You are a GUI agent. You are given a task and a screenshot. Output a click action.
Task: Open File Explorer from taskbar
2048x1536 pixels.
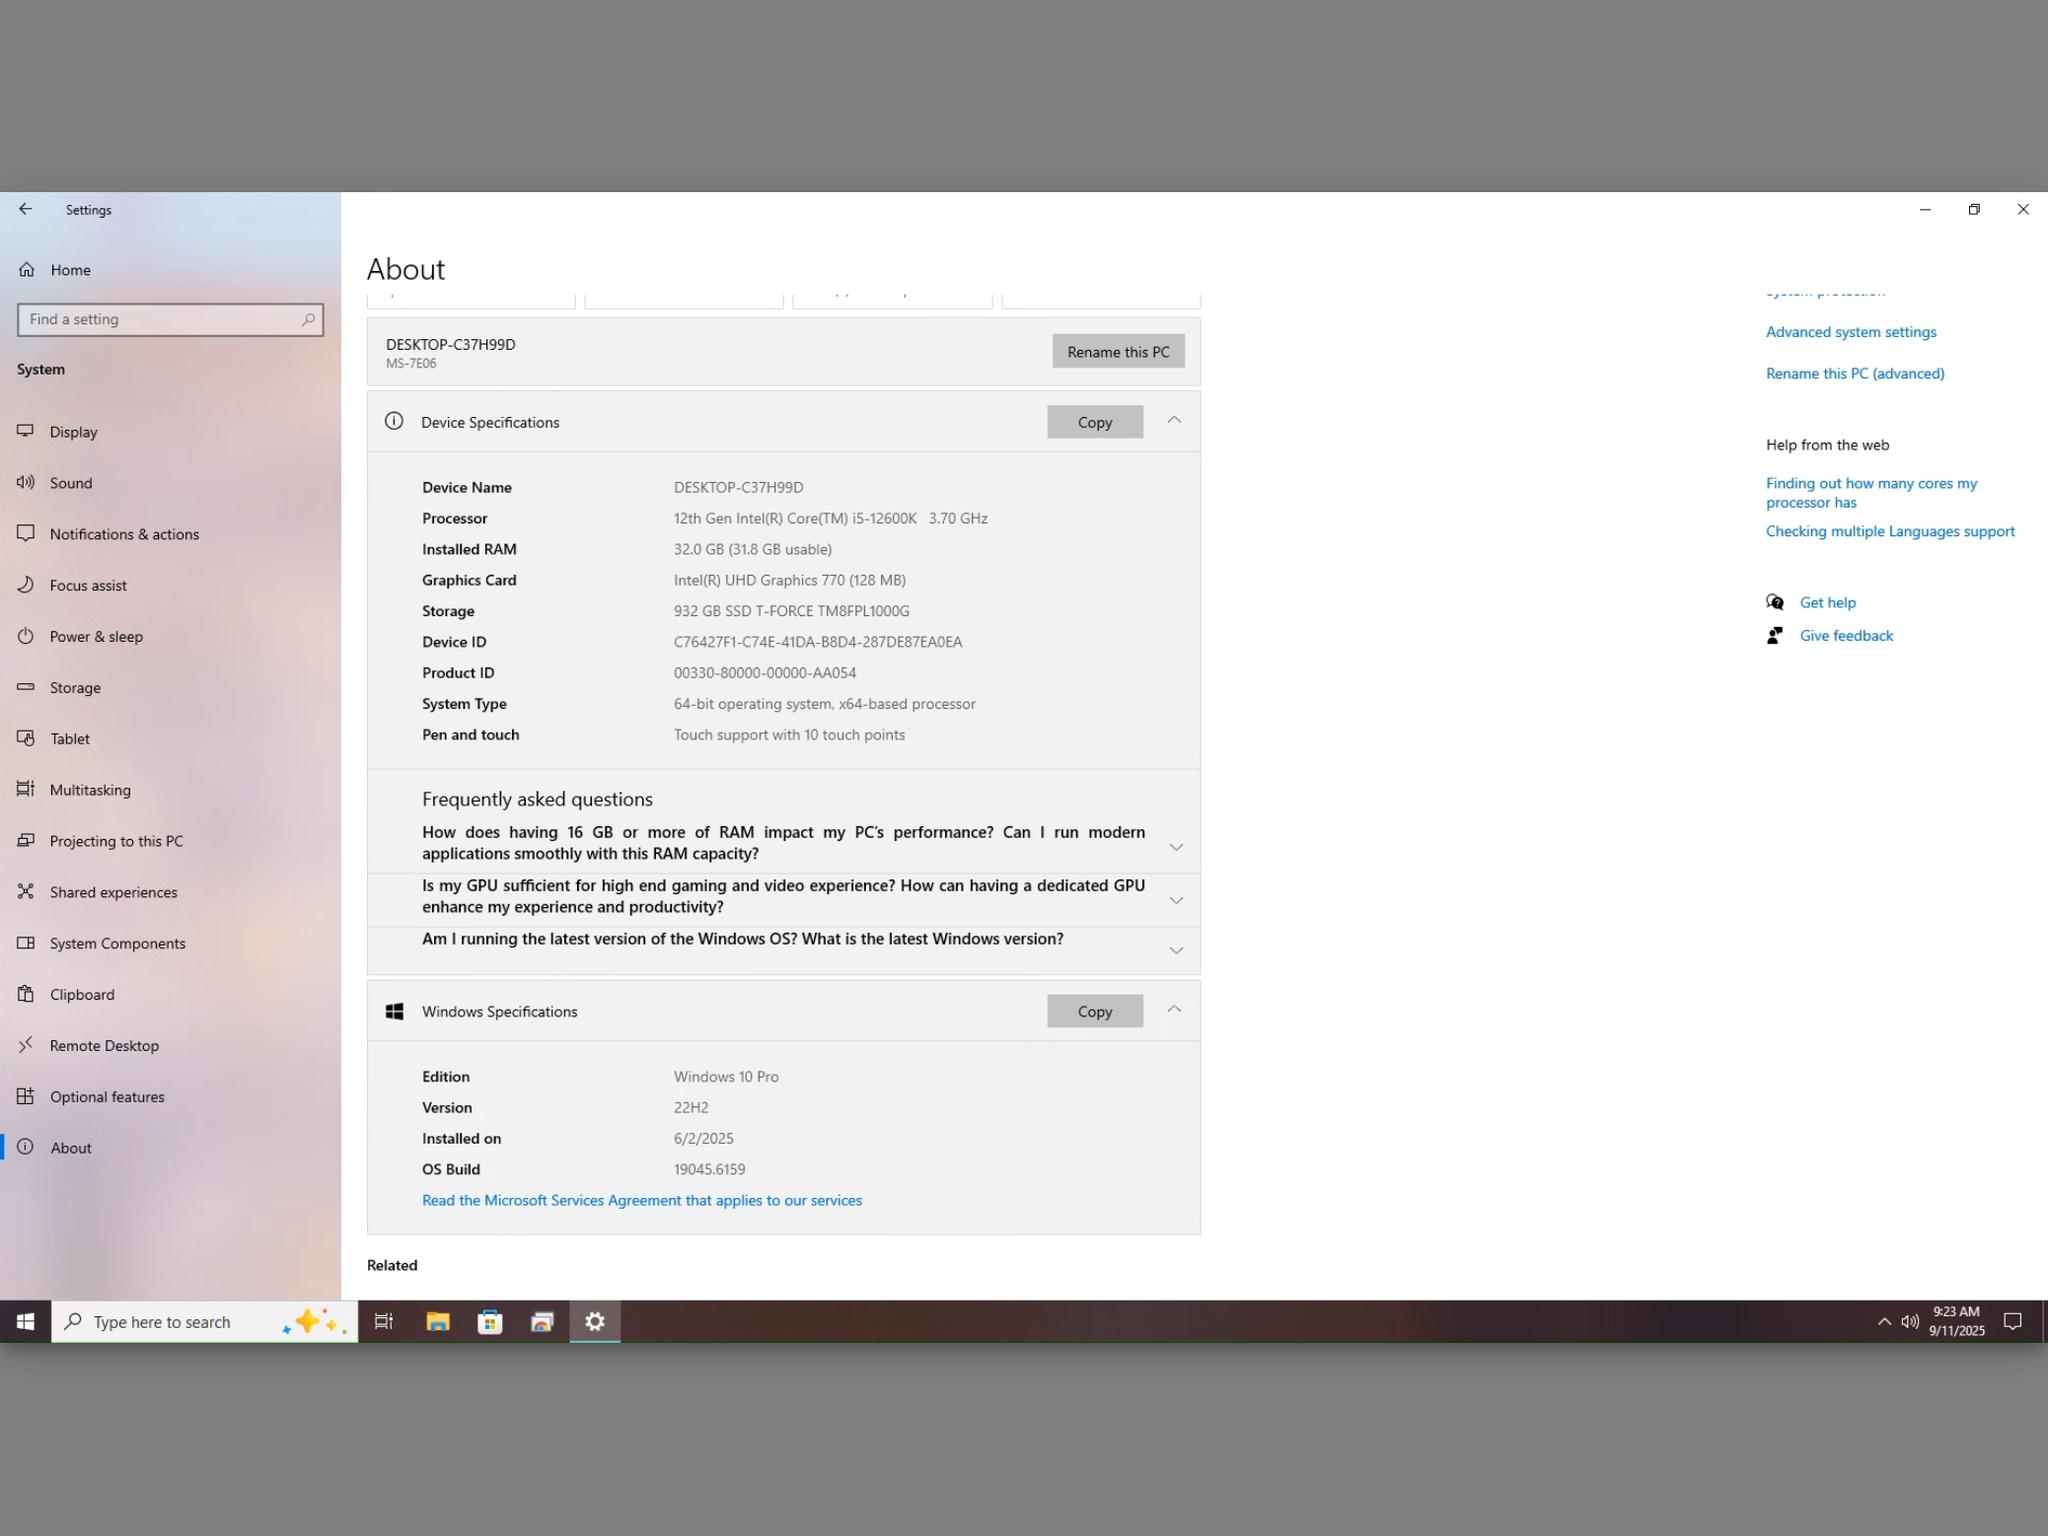click(438, 1322)
